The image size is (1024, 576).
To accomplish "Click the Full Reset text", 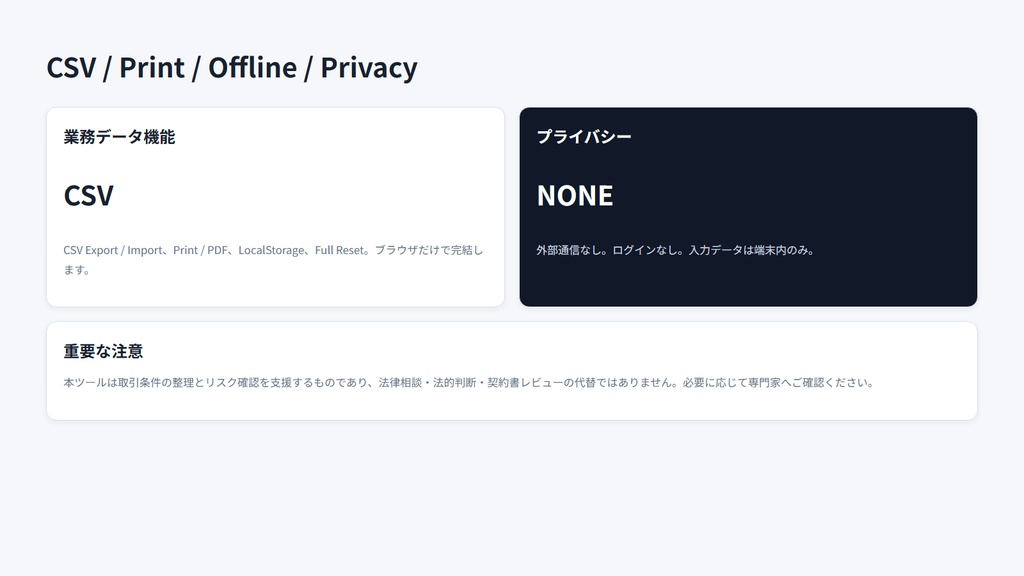I will (339, 250).
